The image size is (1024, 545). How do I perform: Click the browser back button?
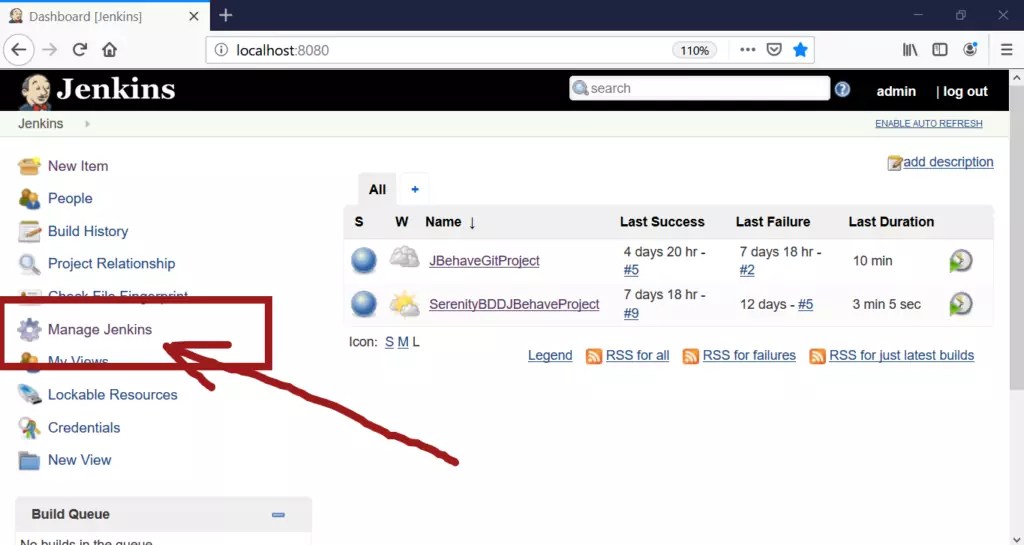[x=19, y=50]
